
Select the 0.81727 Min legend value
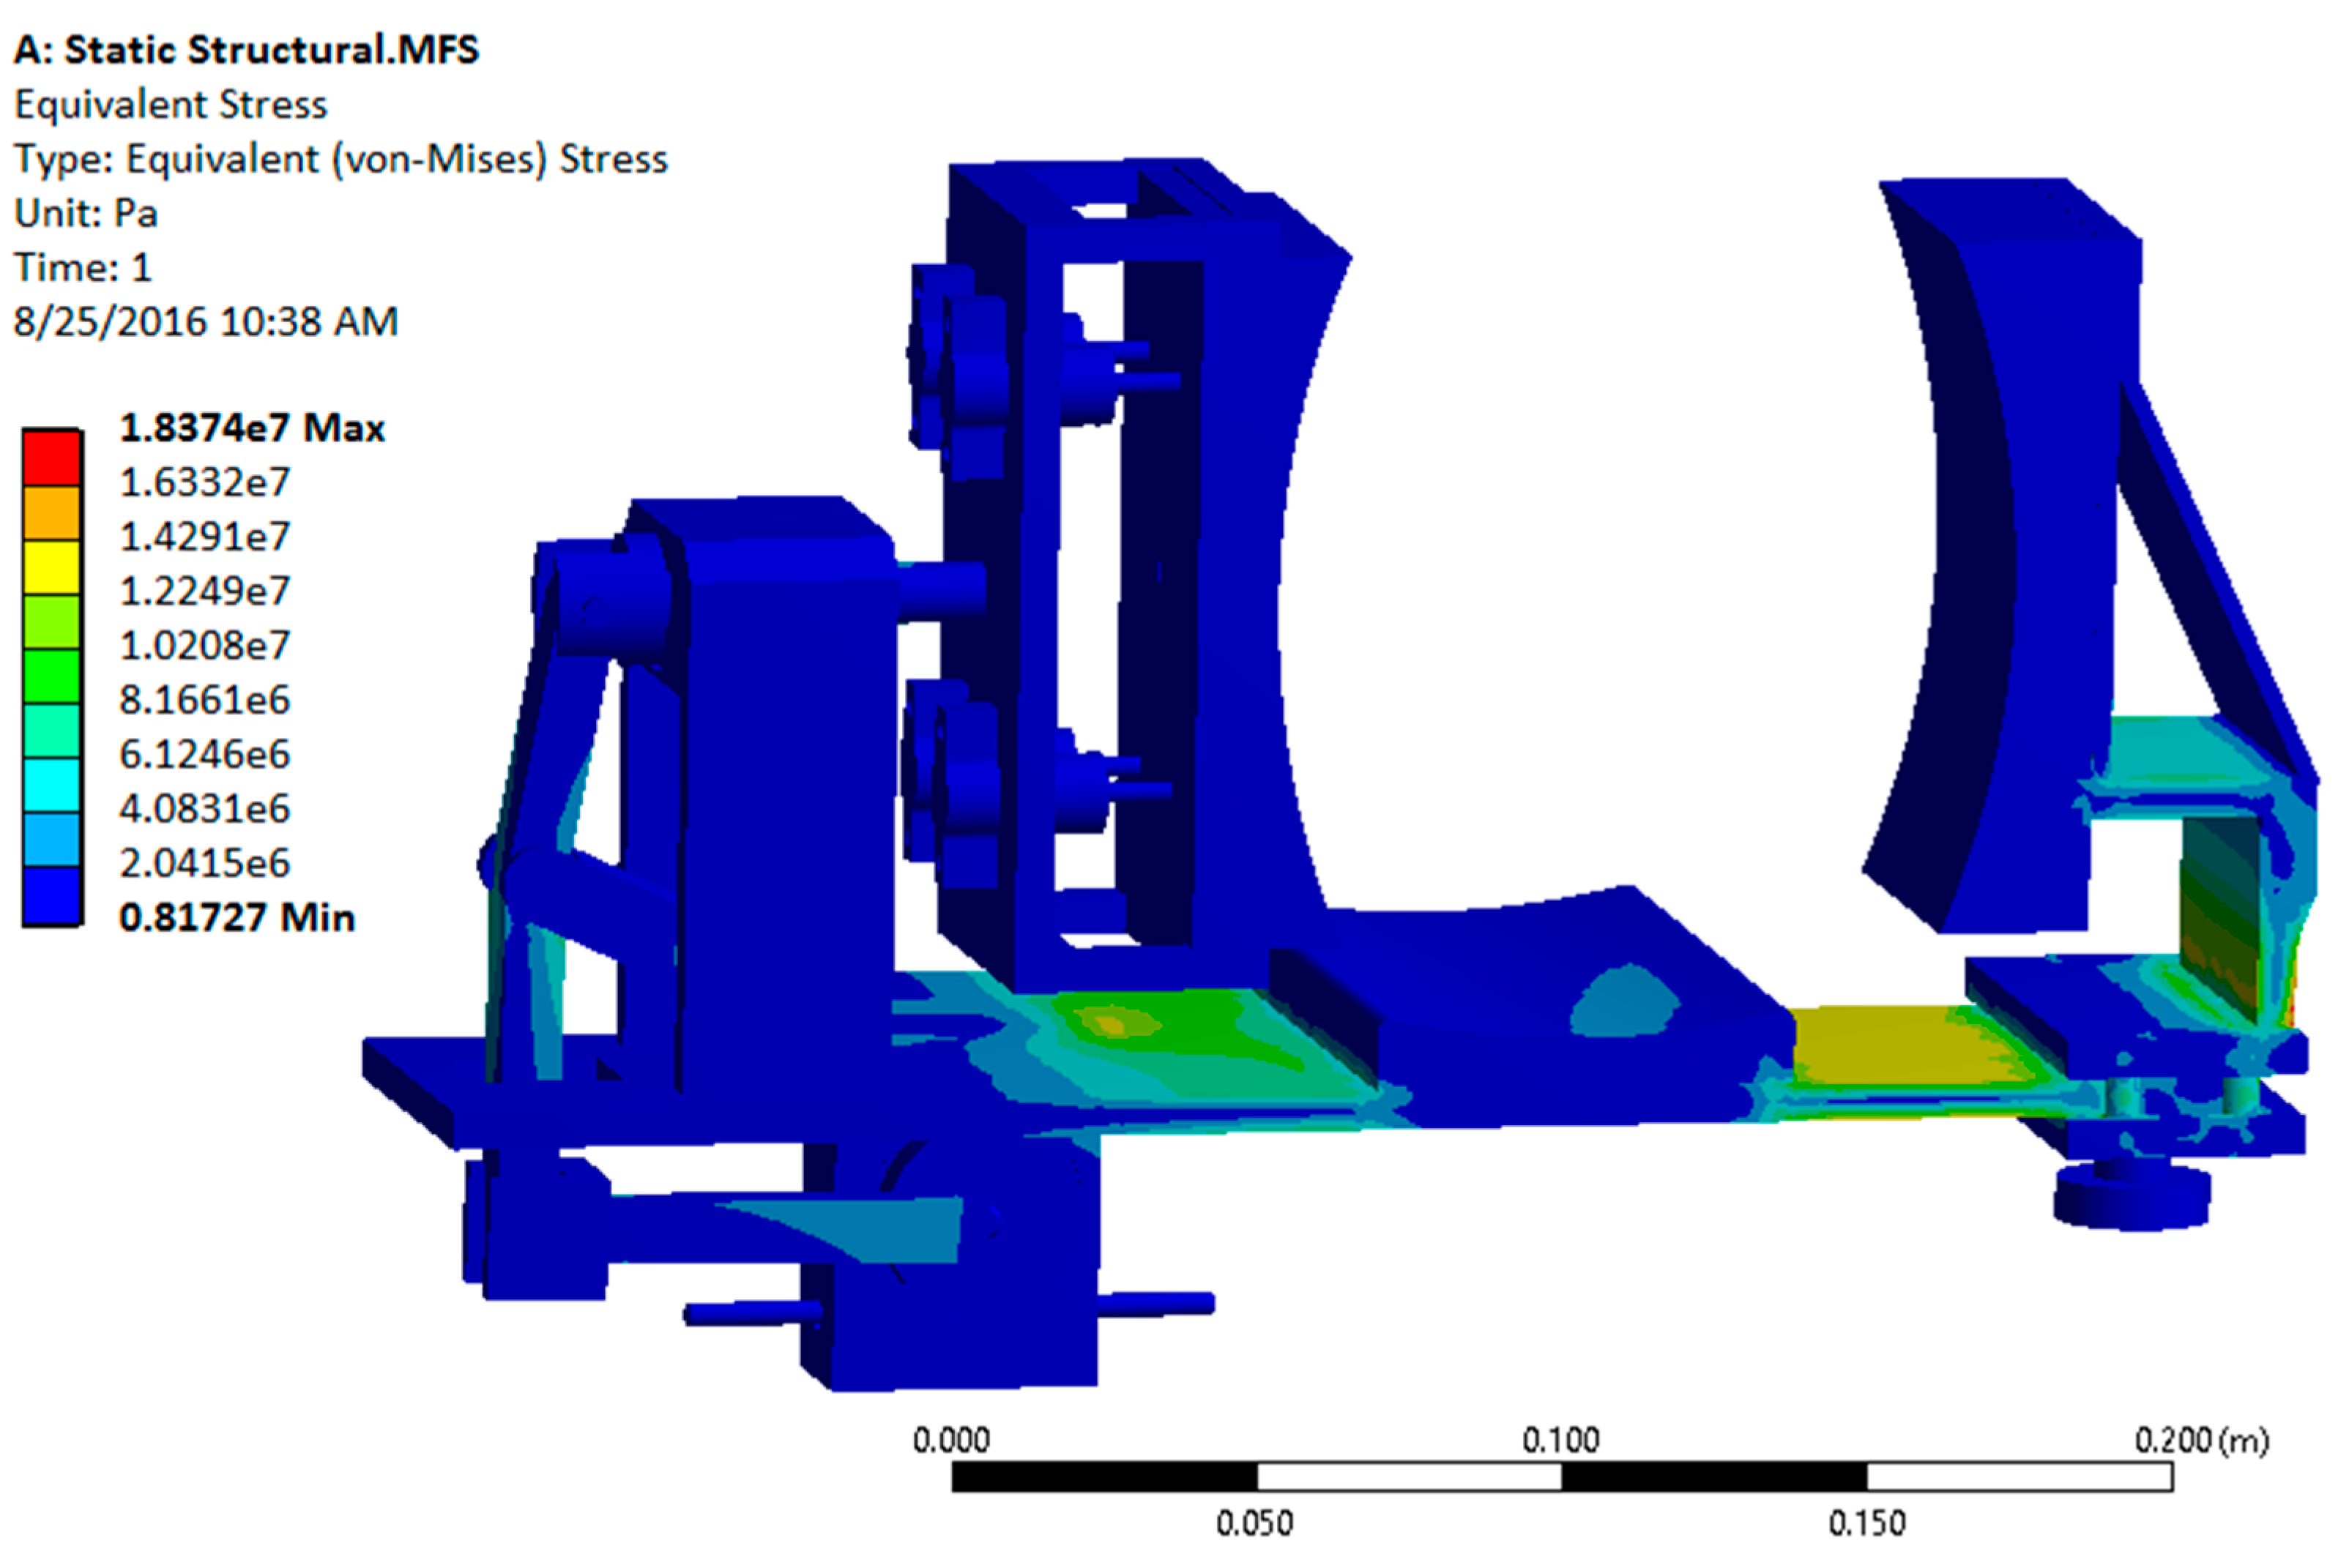(x=237, y=917)
